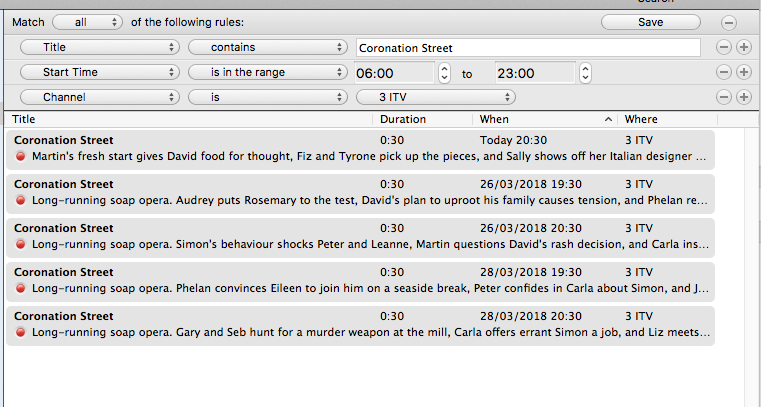Click the results list vertical scrollbar
This screenshot has width=761, height=407.
[x=750, y=267]
